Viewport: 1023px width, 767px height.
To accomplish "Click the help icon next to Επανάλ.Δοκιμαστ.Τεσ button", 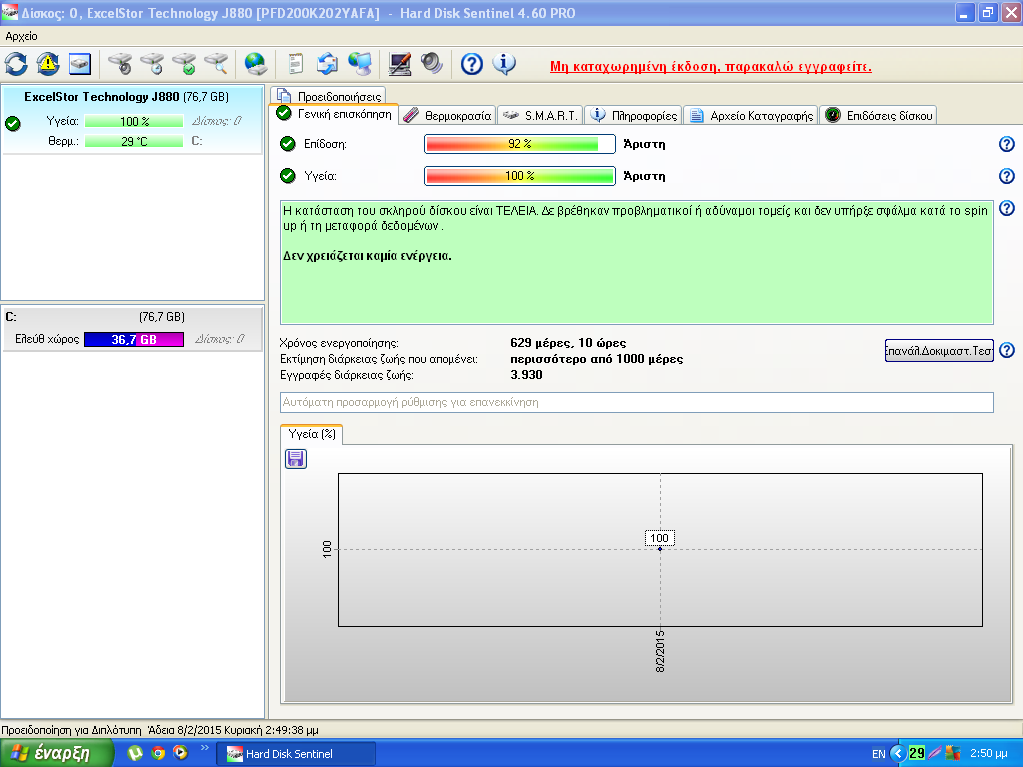I will tap(1007, 350).
